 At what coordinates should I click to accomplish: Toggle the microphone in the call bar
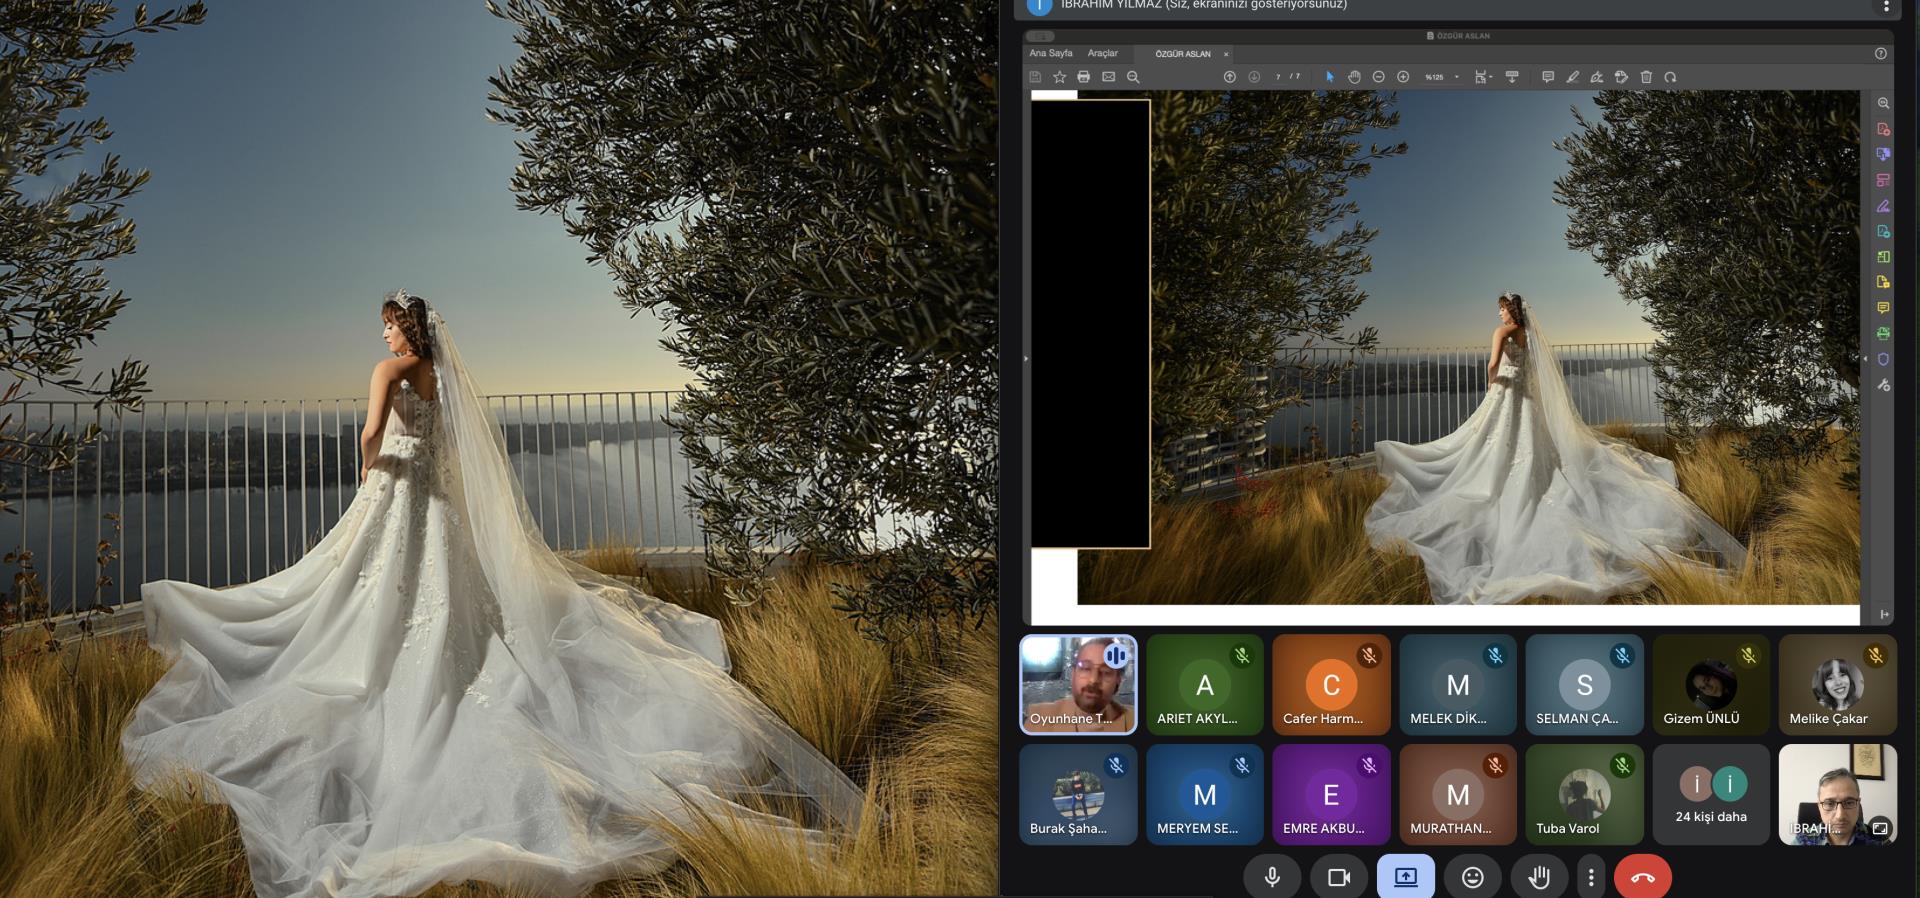pos(1272,877)
